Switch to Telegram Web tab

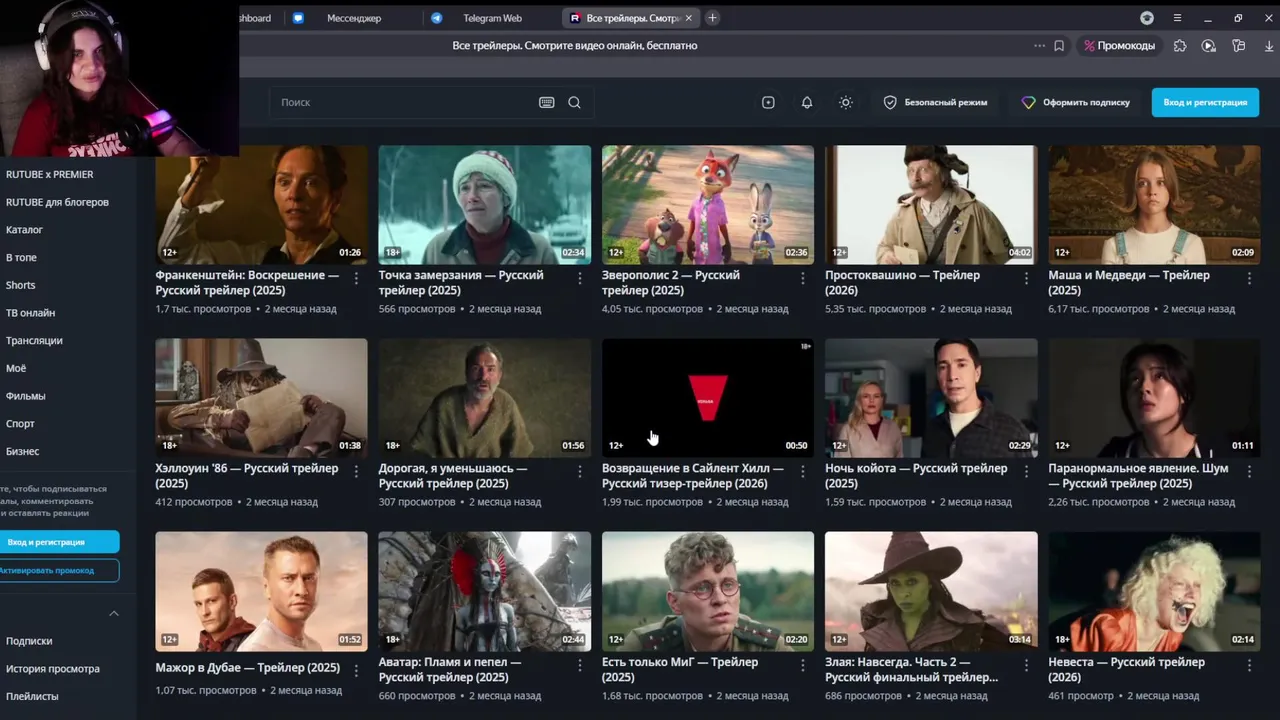pyautogui.click(x=492, y=18)
